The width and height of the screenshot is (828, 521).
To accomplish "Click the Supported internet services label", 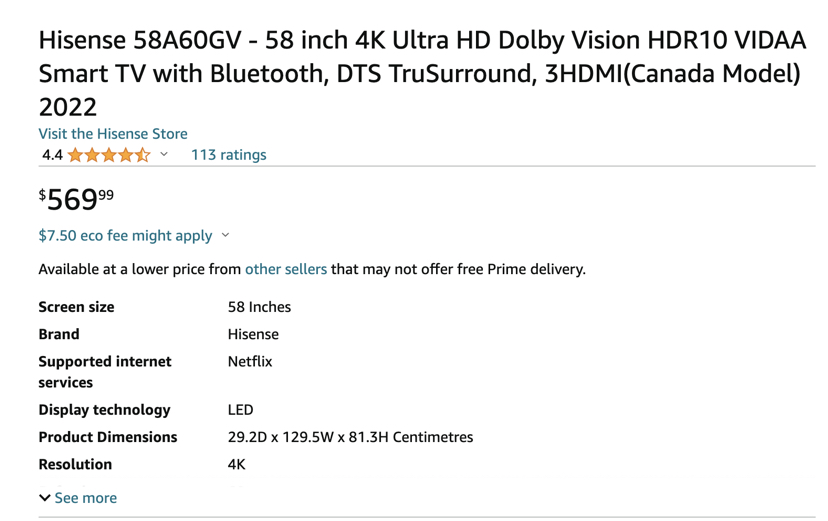I will point(105,372).
